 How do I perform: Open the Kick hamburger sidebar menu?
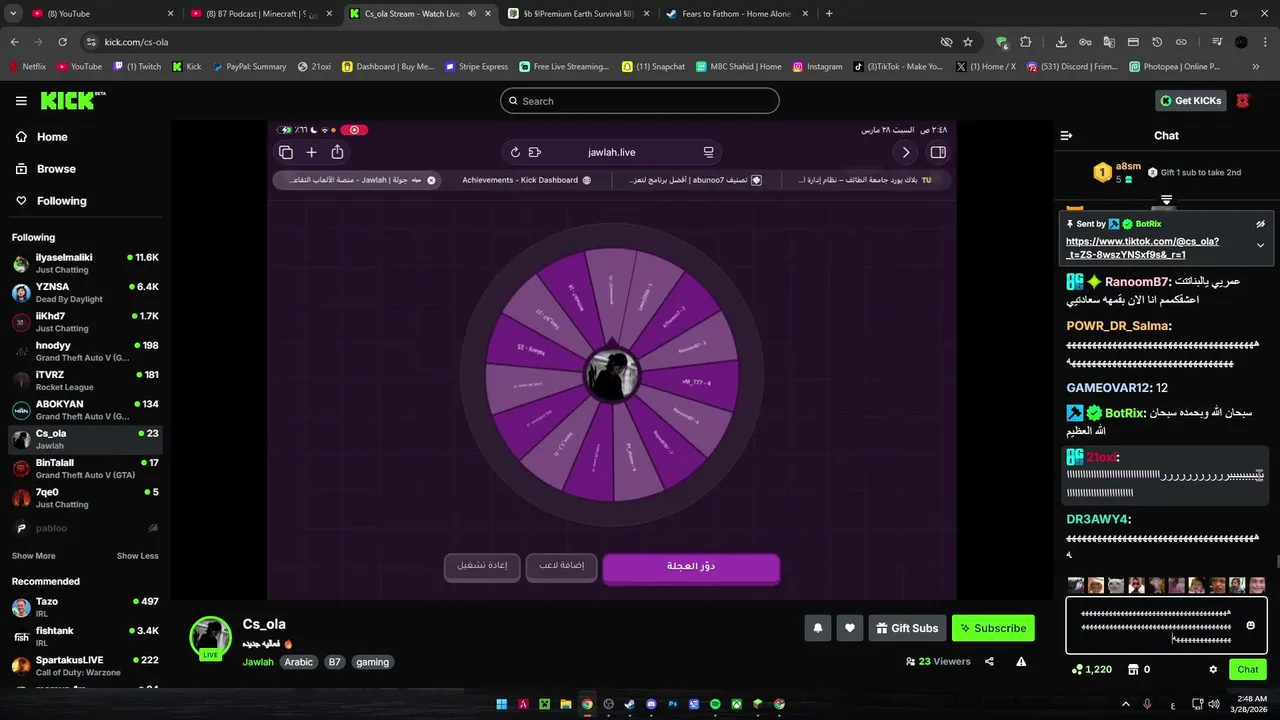pos(21,101)
